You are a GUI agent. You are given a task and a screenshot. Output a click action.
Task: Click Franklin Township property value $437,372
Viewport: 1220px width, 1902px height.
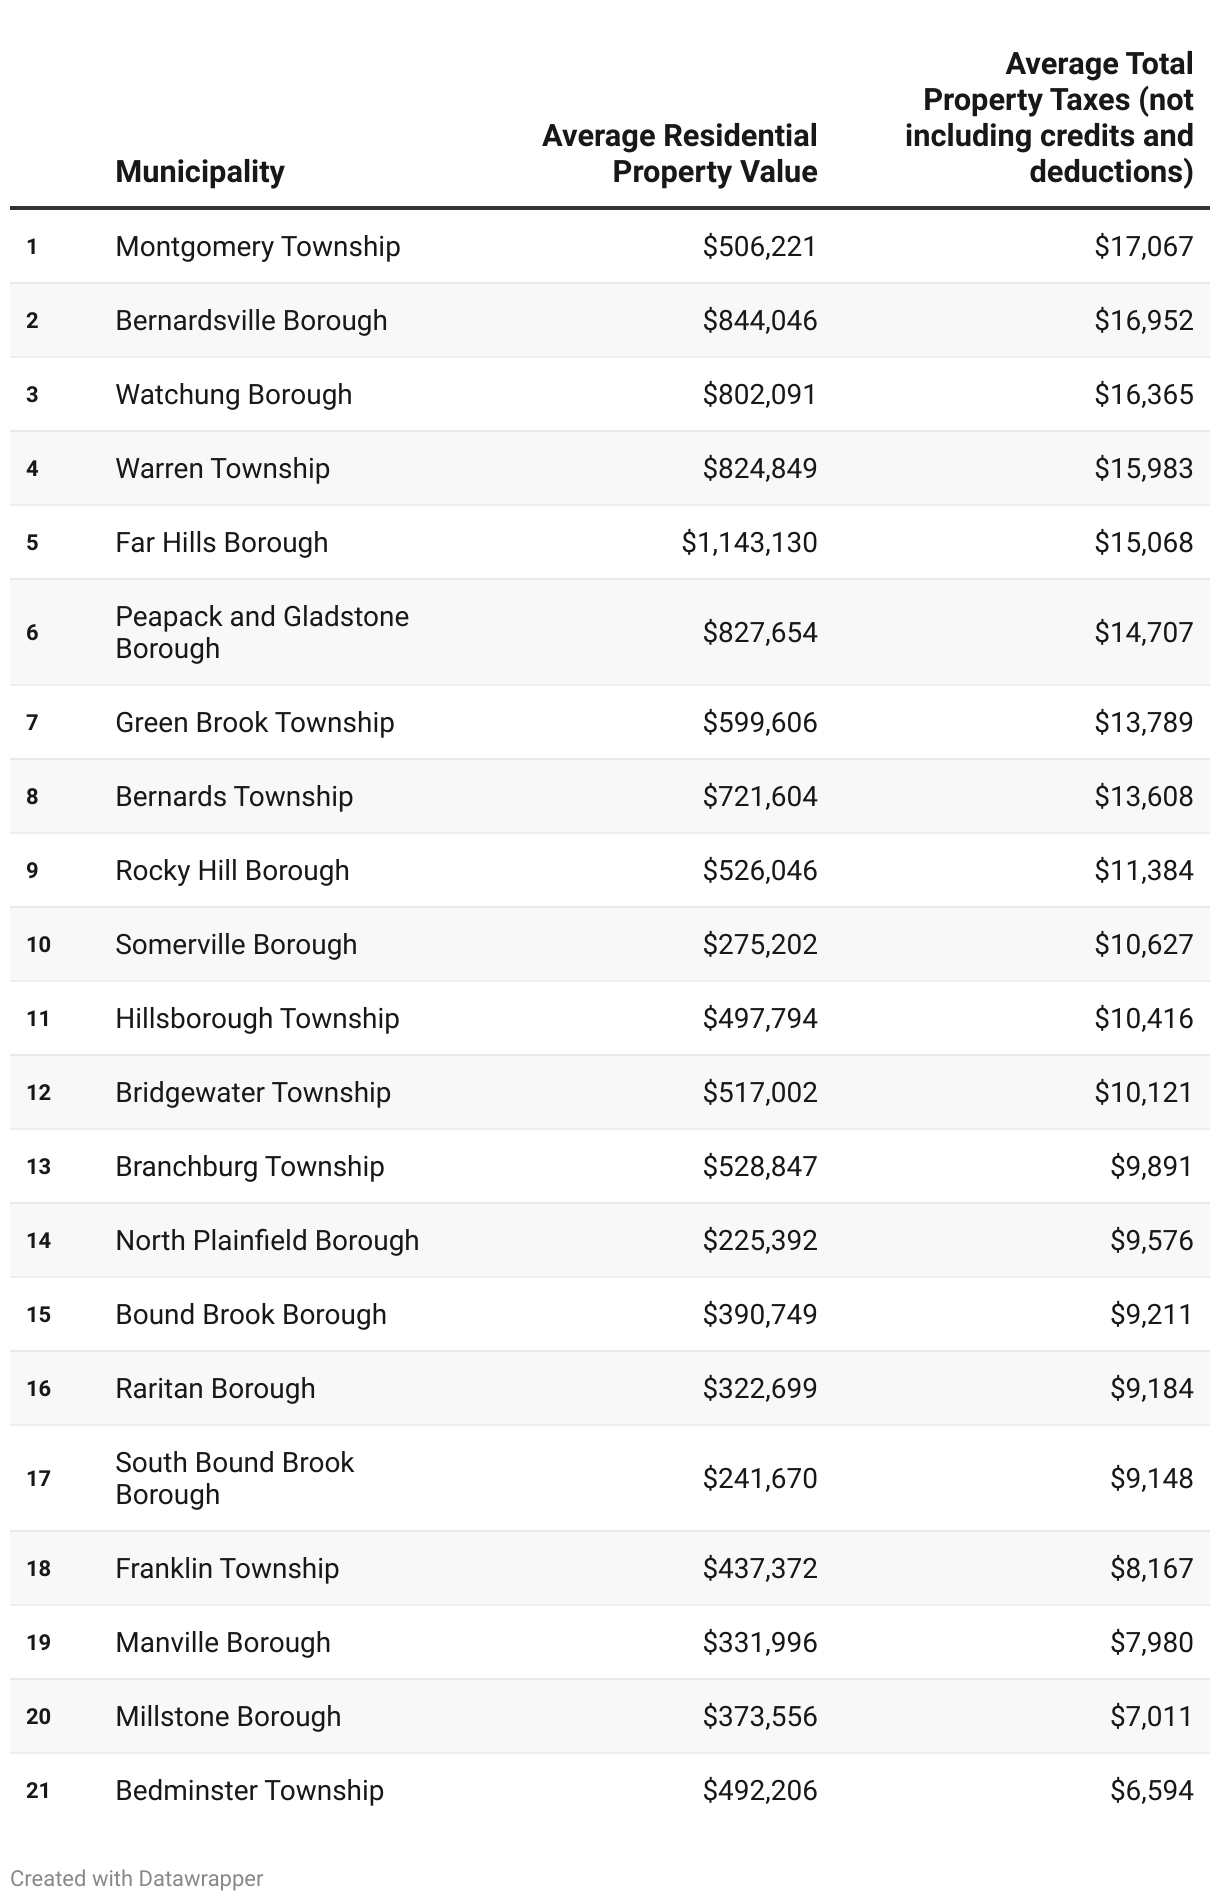(x=759, y=1569)
